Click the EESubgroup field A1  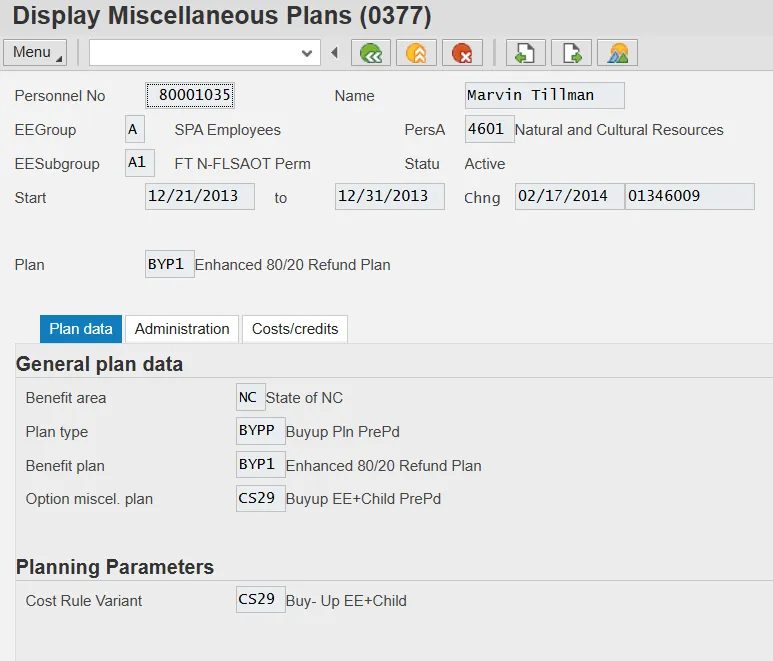click(x=140, y=163)
